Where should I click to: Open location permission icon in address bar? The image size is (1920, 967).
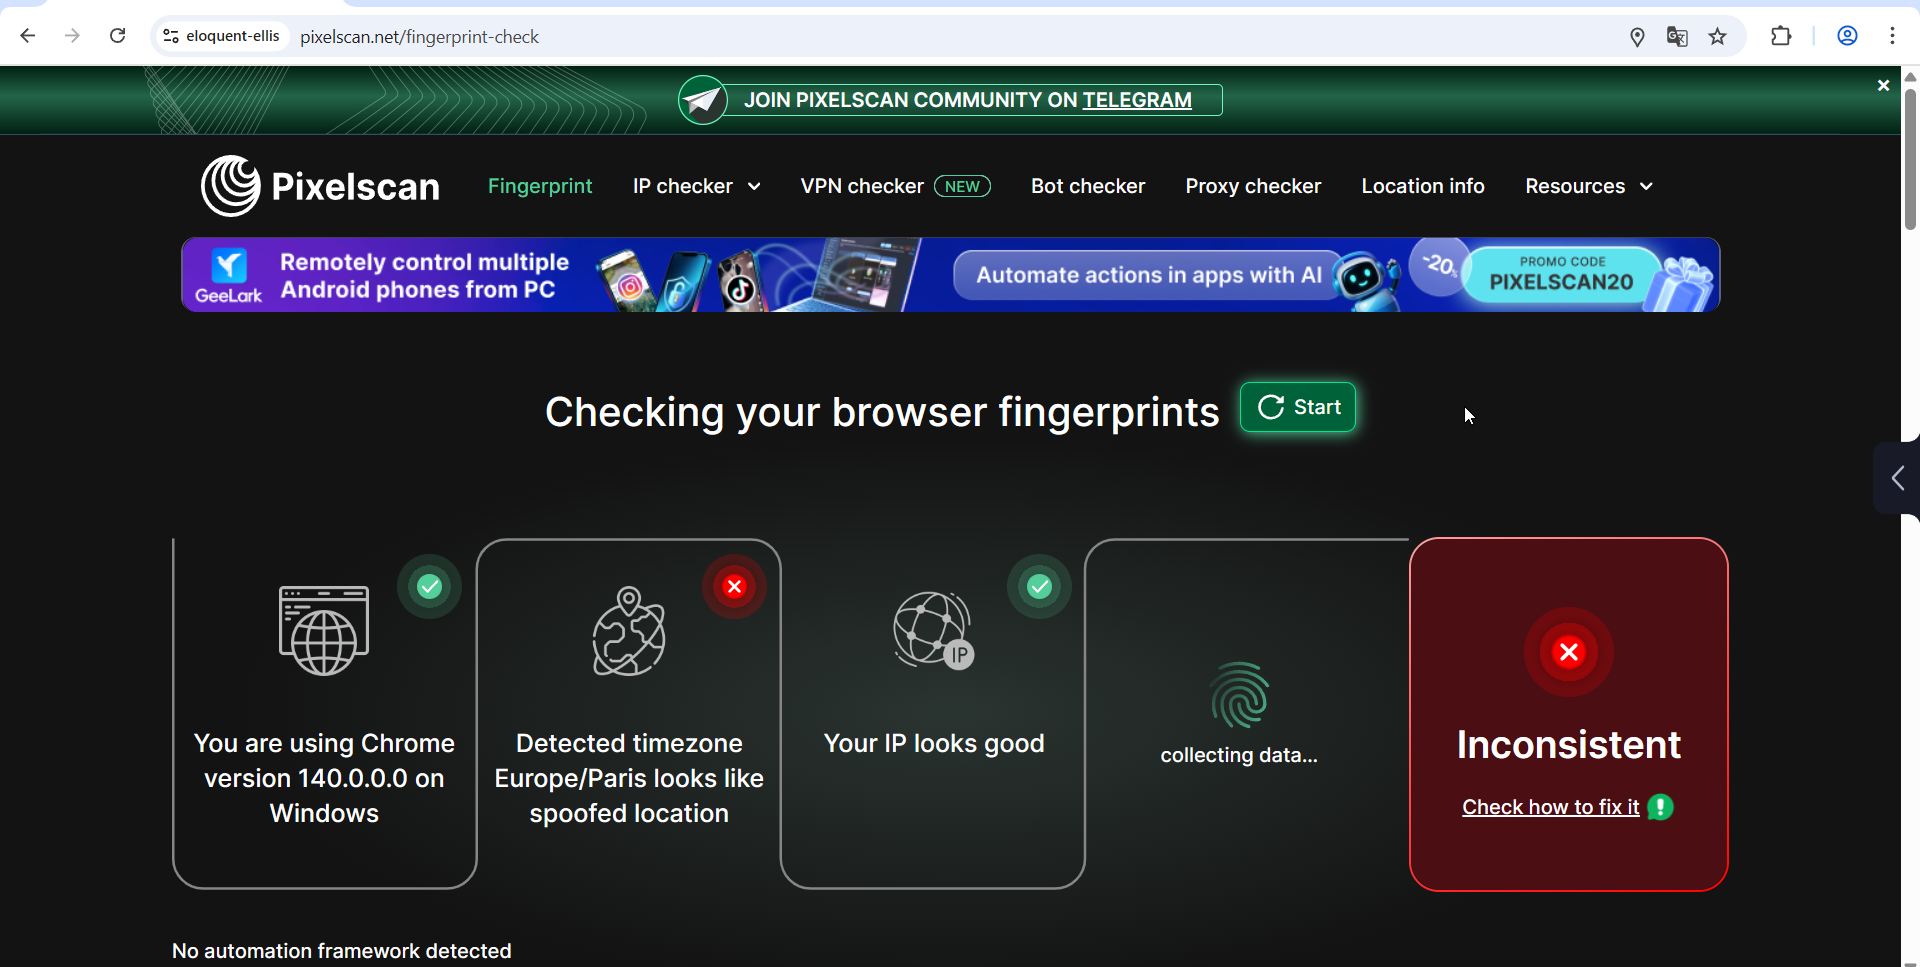[x=1637, y=37]
